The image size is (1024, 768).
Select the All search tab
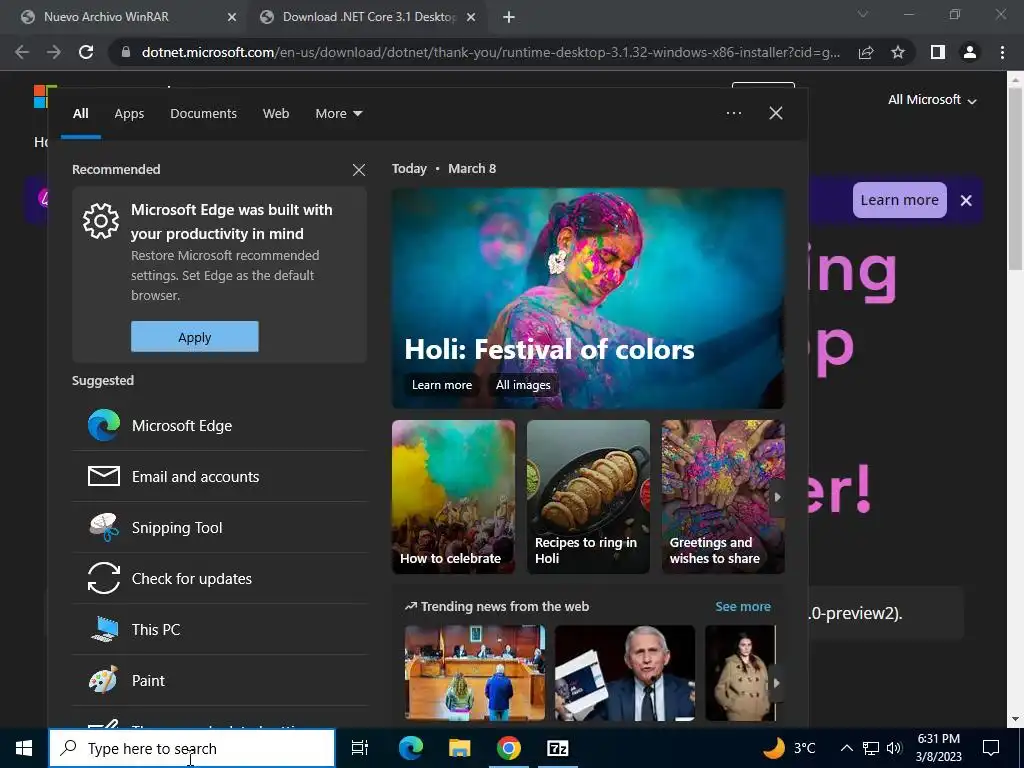click(x=80, y=114)
